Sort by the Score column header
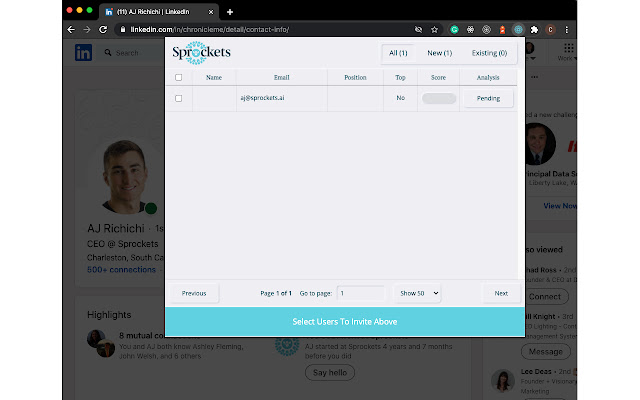The image size is (640, 400). point(438,77)
